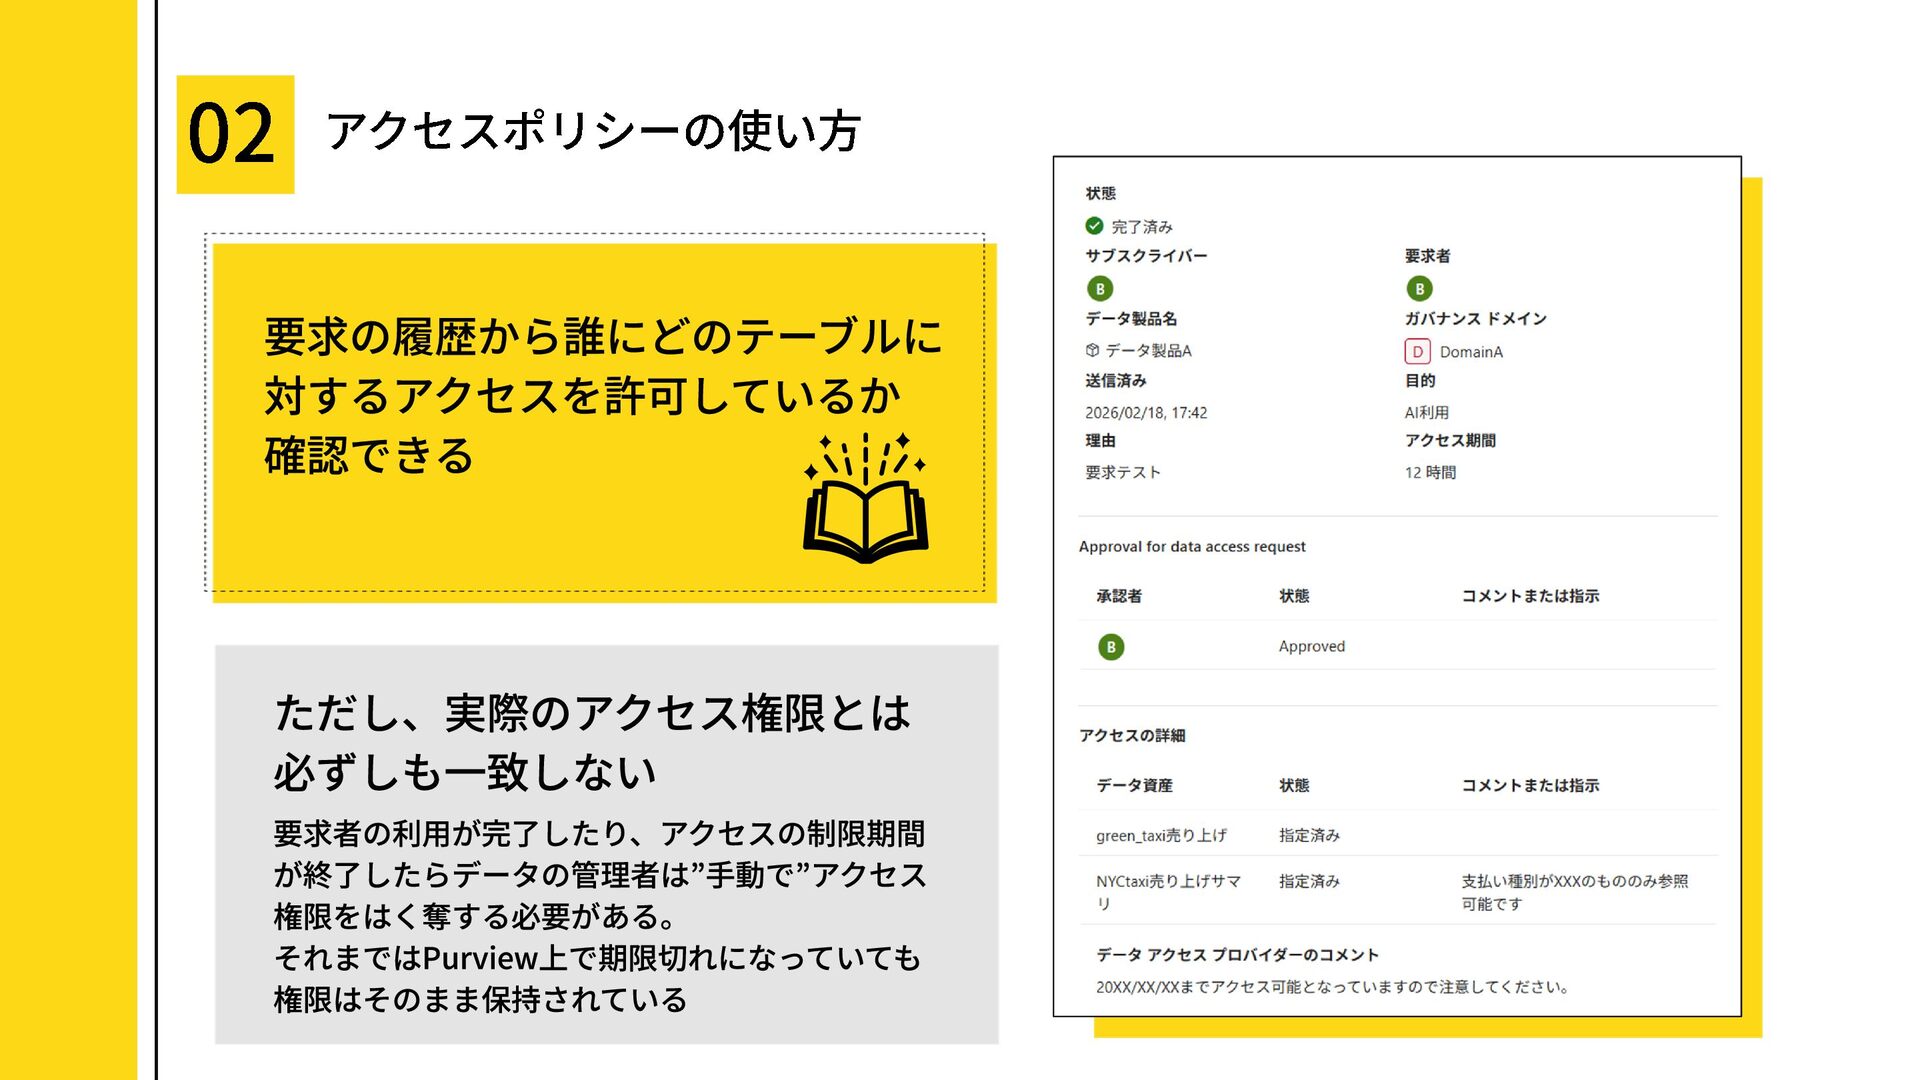
Task: Click the green completed status checkmark icon
Action: click(1094, 226)
